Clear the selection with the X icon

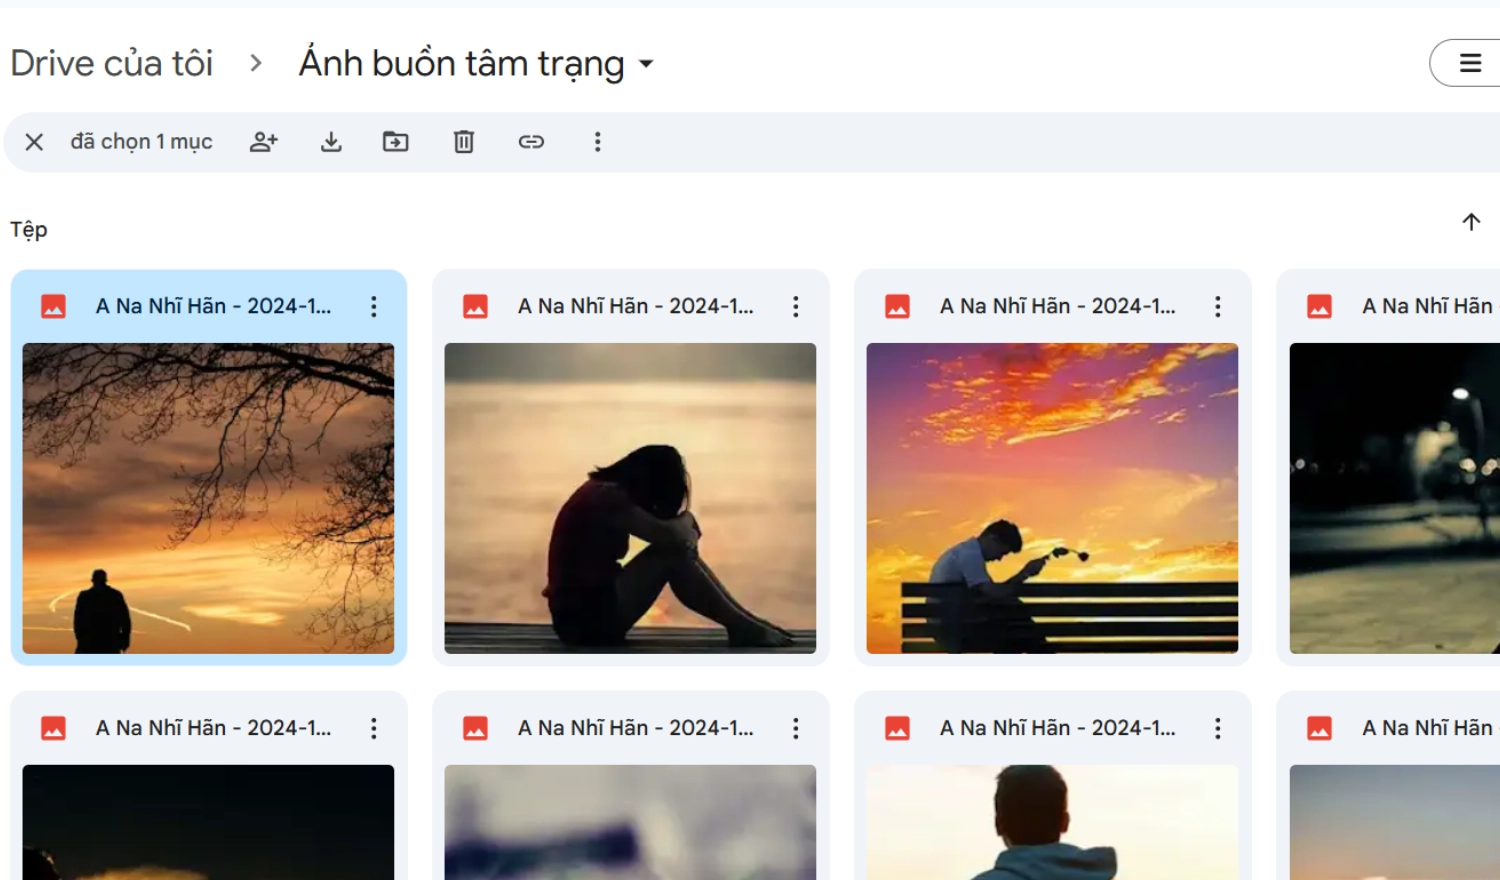(x=34, y=142)
